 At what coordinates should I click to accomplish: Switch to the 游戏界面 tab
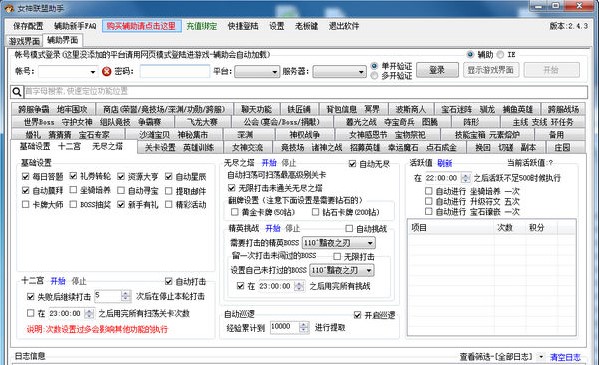click(24, 41)
